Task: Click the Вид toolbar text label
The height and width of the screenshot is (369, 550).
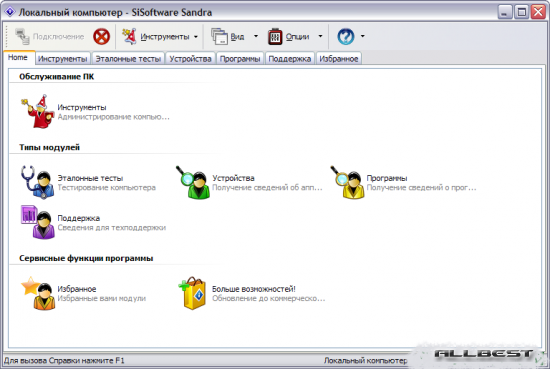Action: click(237, 36)
